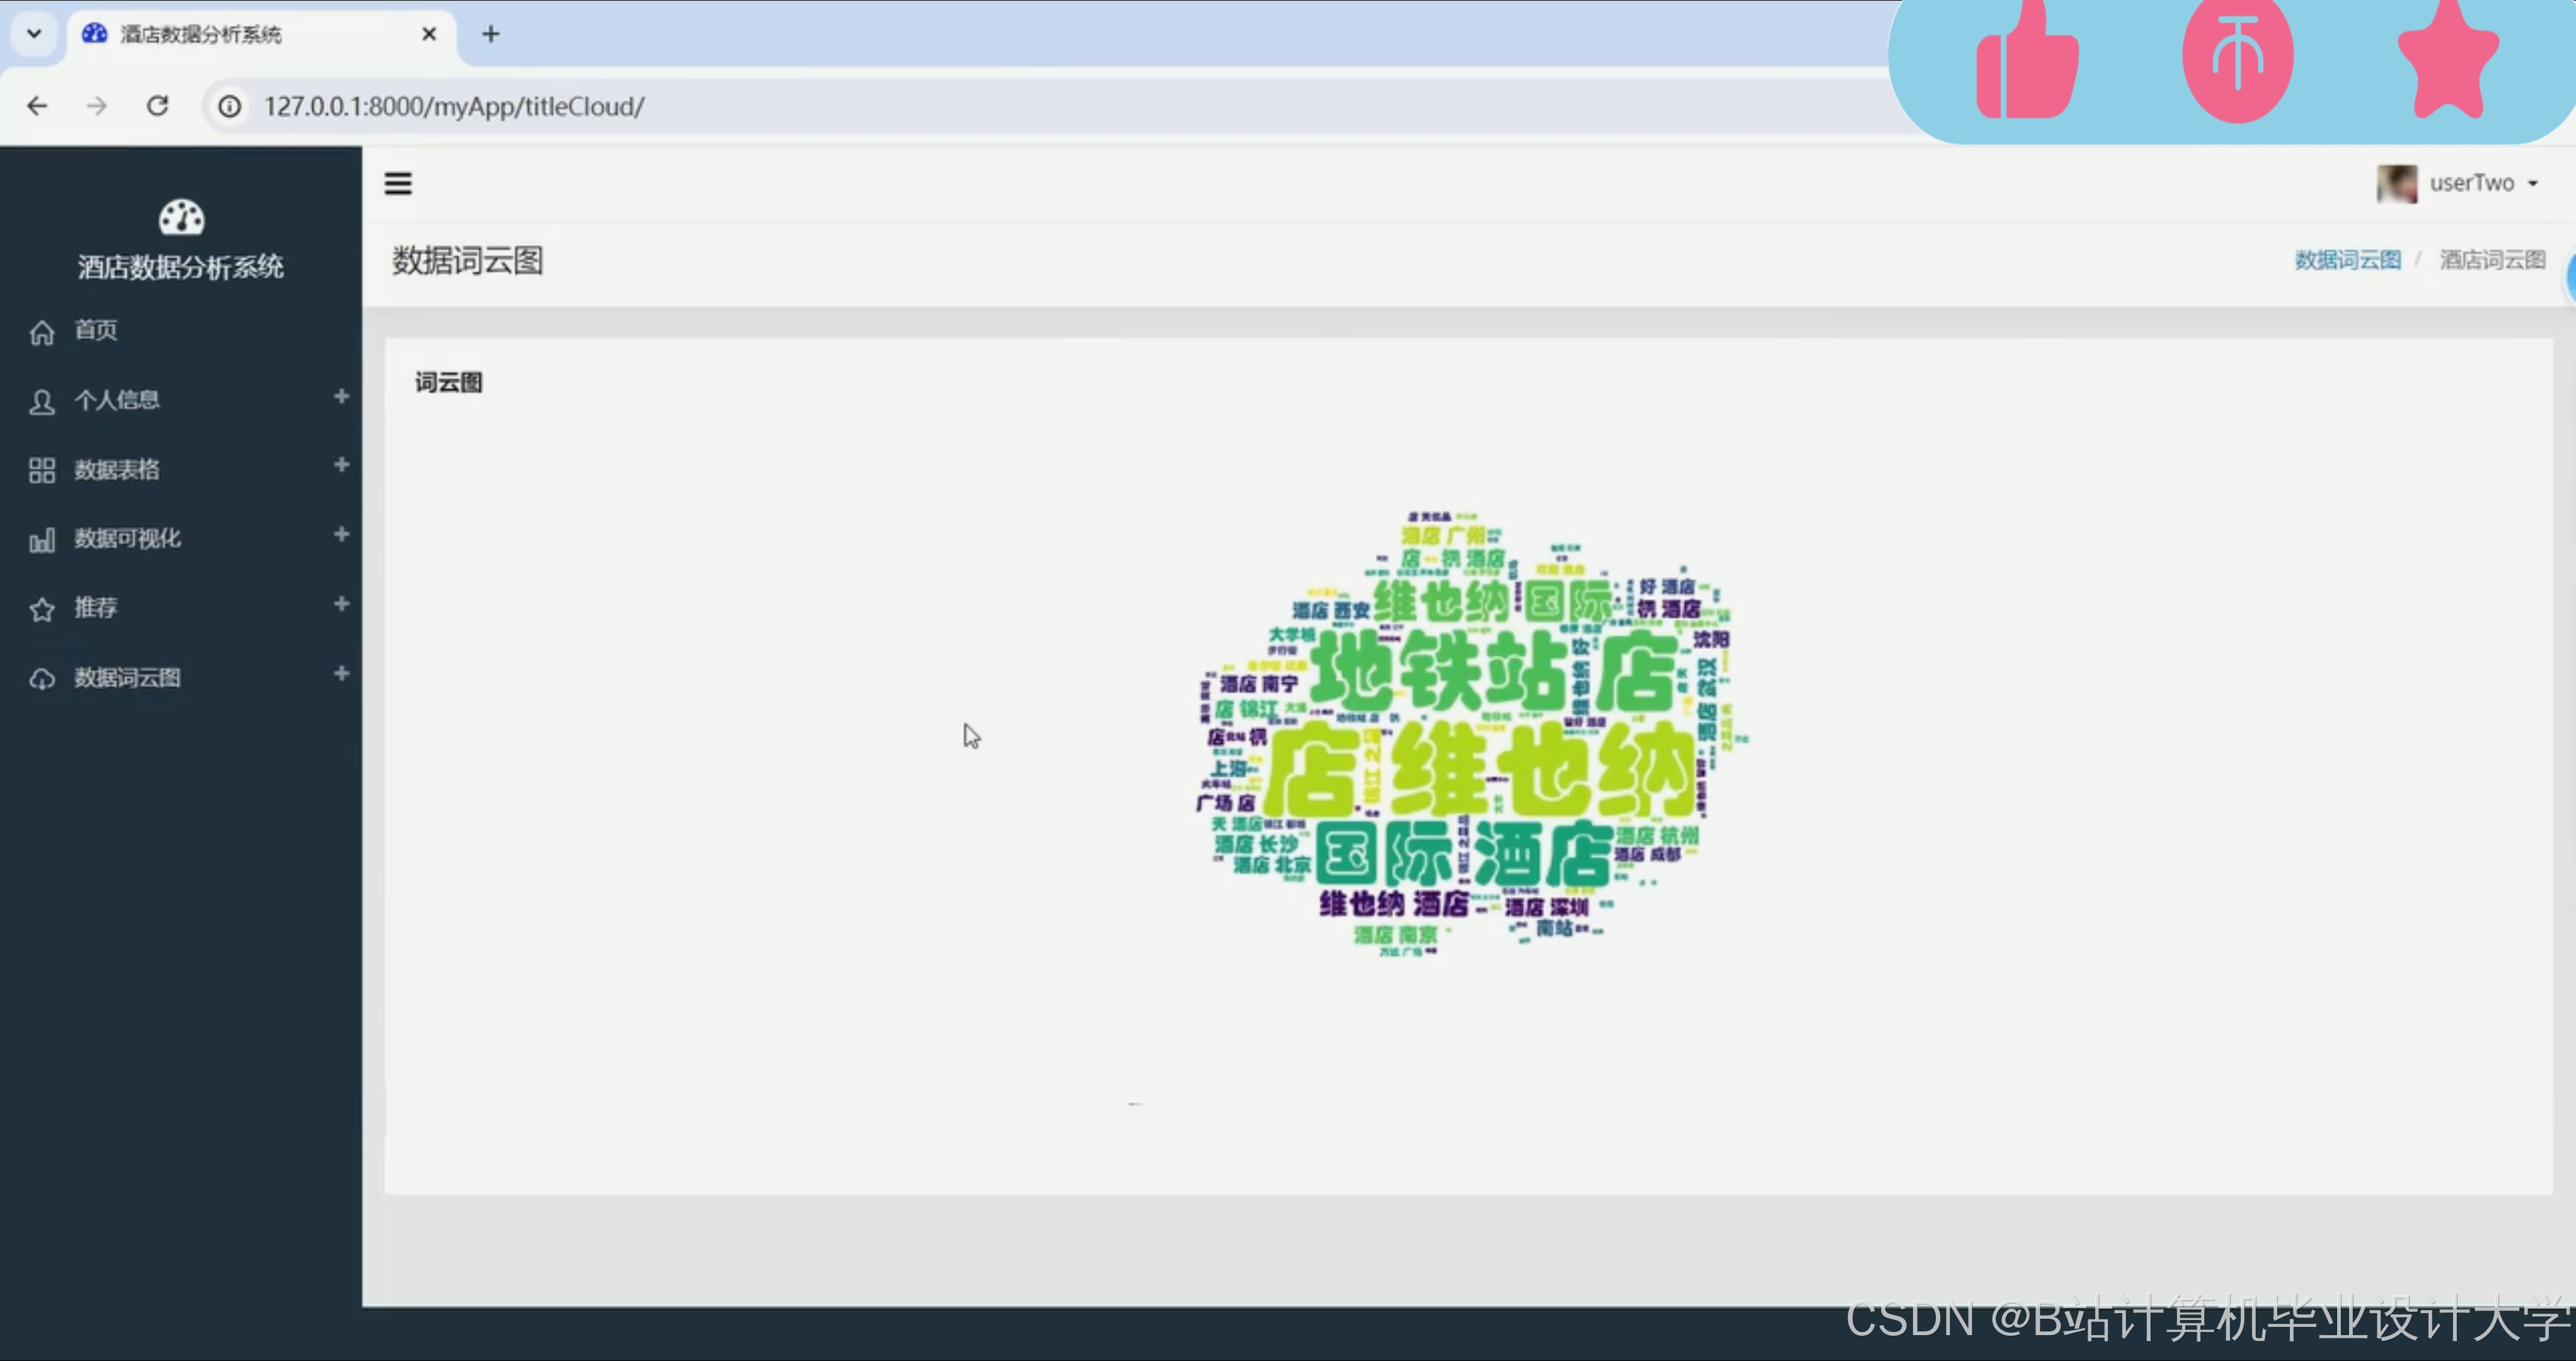Click the site info icon in address bar
This screenshot has height=1361, width=2576.
230,106
